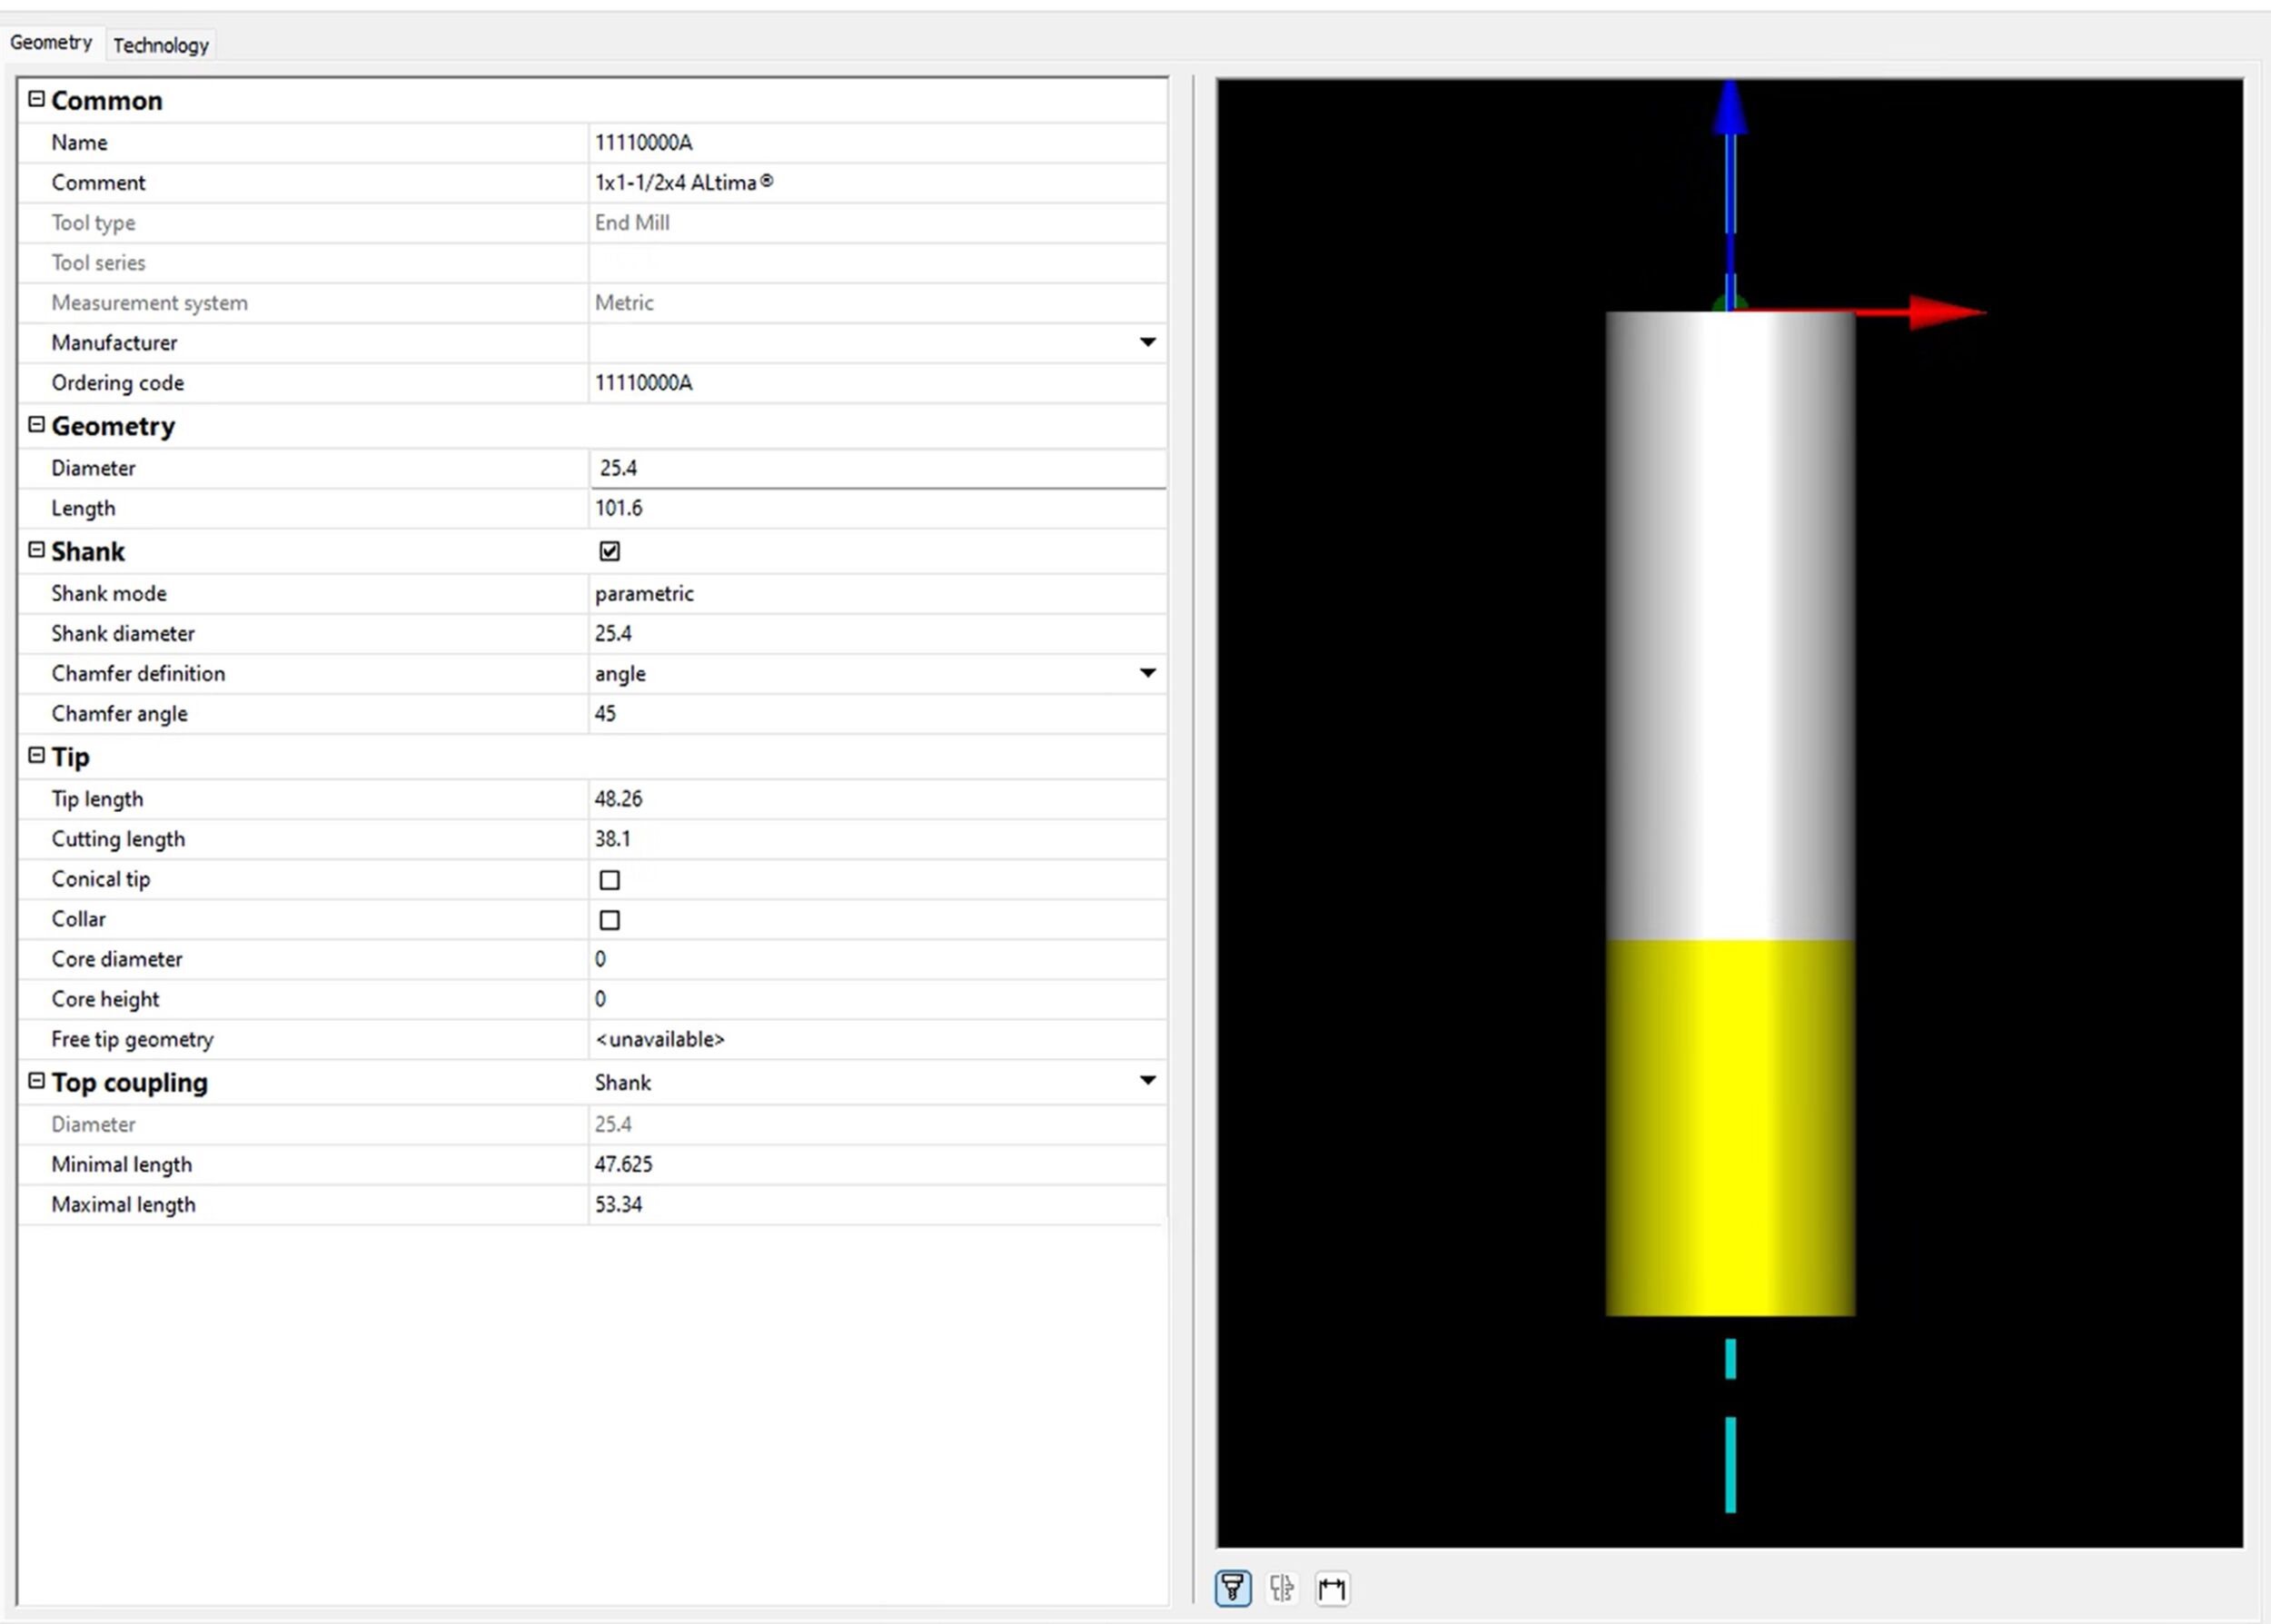
Task: Click the yellow cutting portion of tool preview
Action: (x=1730, y=1127)
